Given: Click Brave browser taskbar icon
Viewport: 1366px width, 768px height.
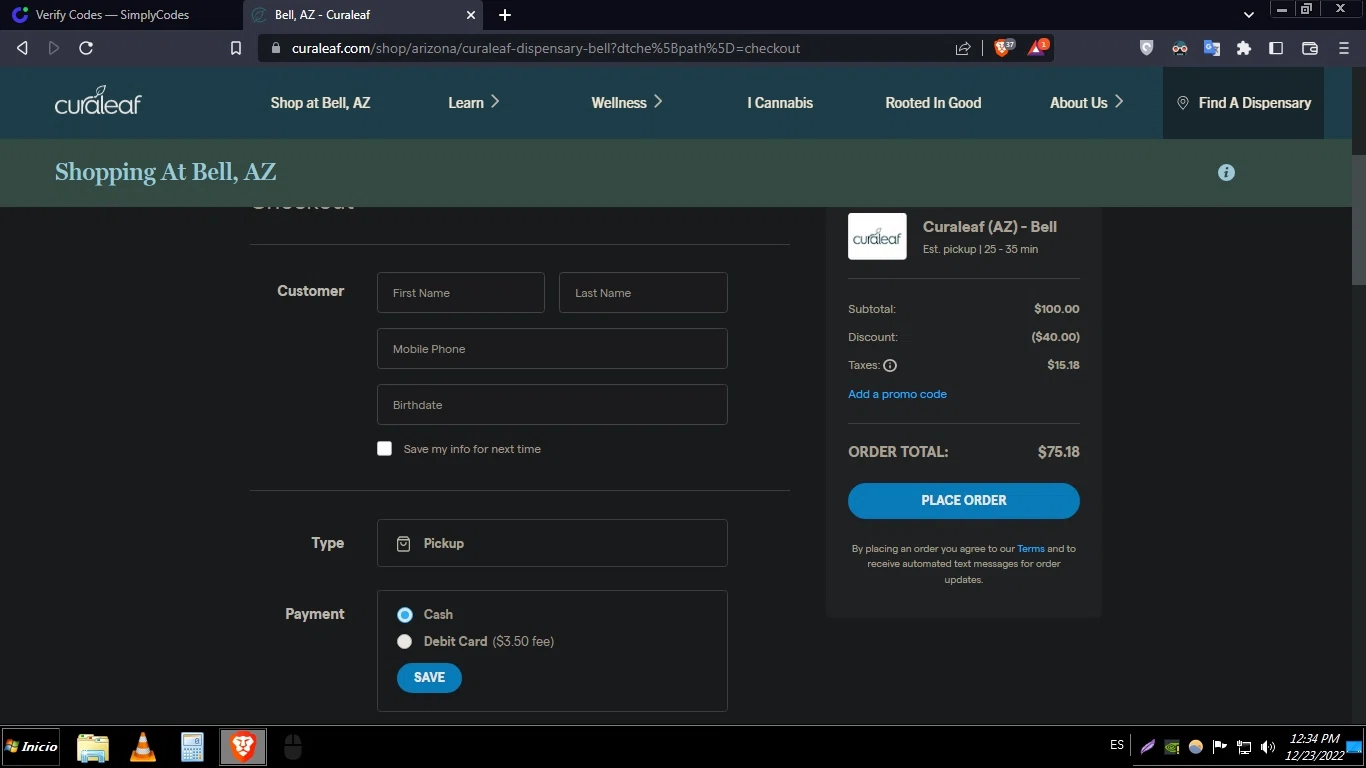Looking at the screenshot, I should [243, 746].
